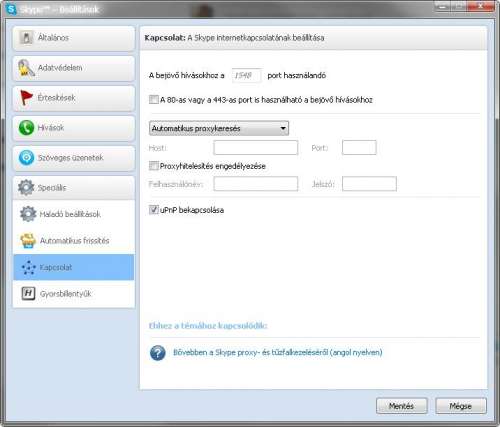
Task: Open the Általános settings icon
Action: click(26, 38)
